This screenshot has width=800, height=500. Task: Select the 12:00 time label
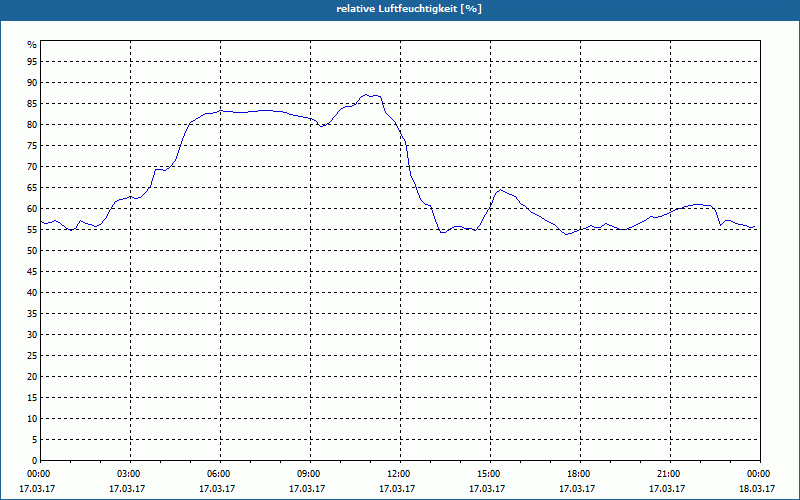click(401, 474)
